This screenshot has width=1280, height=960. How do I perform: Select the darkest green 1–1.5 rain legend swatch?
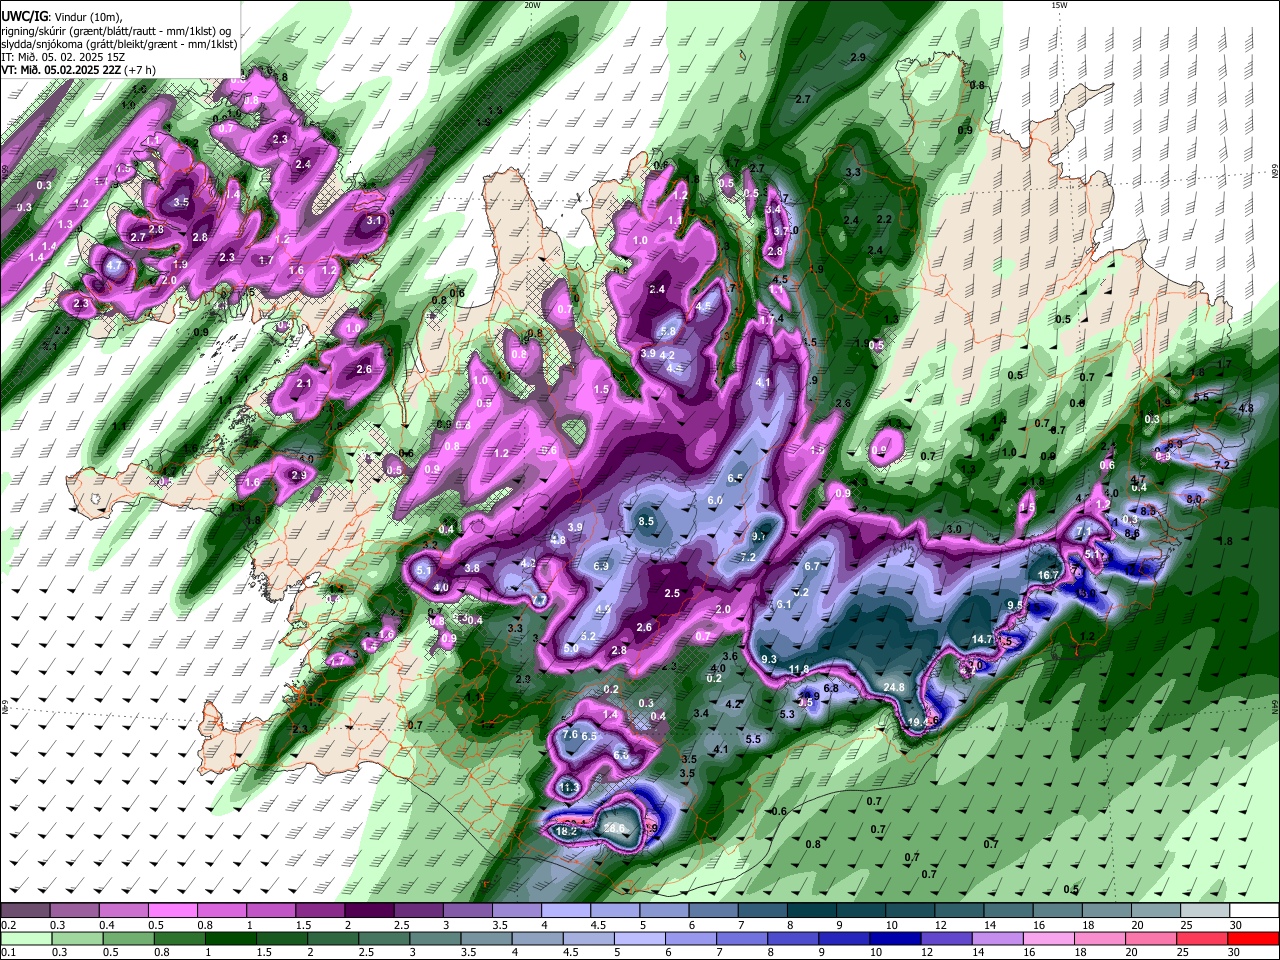coord(230,938)
